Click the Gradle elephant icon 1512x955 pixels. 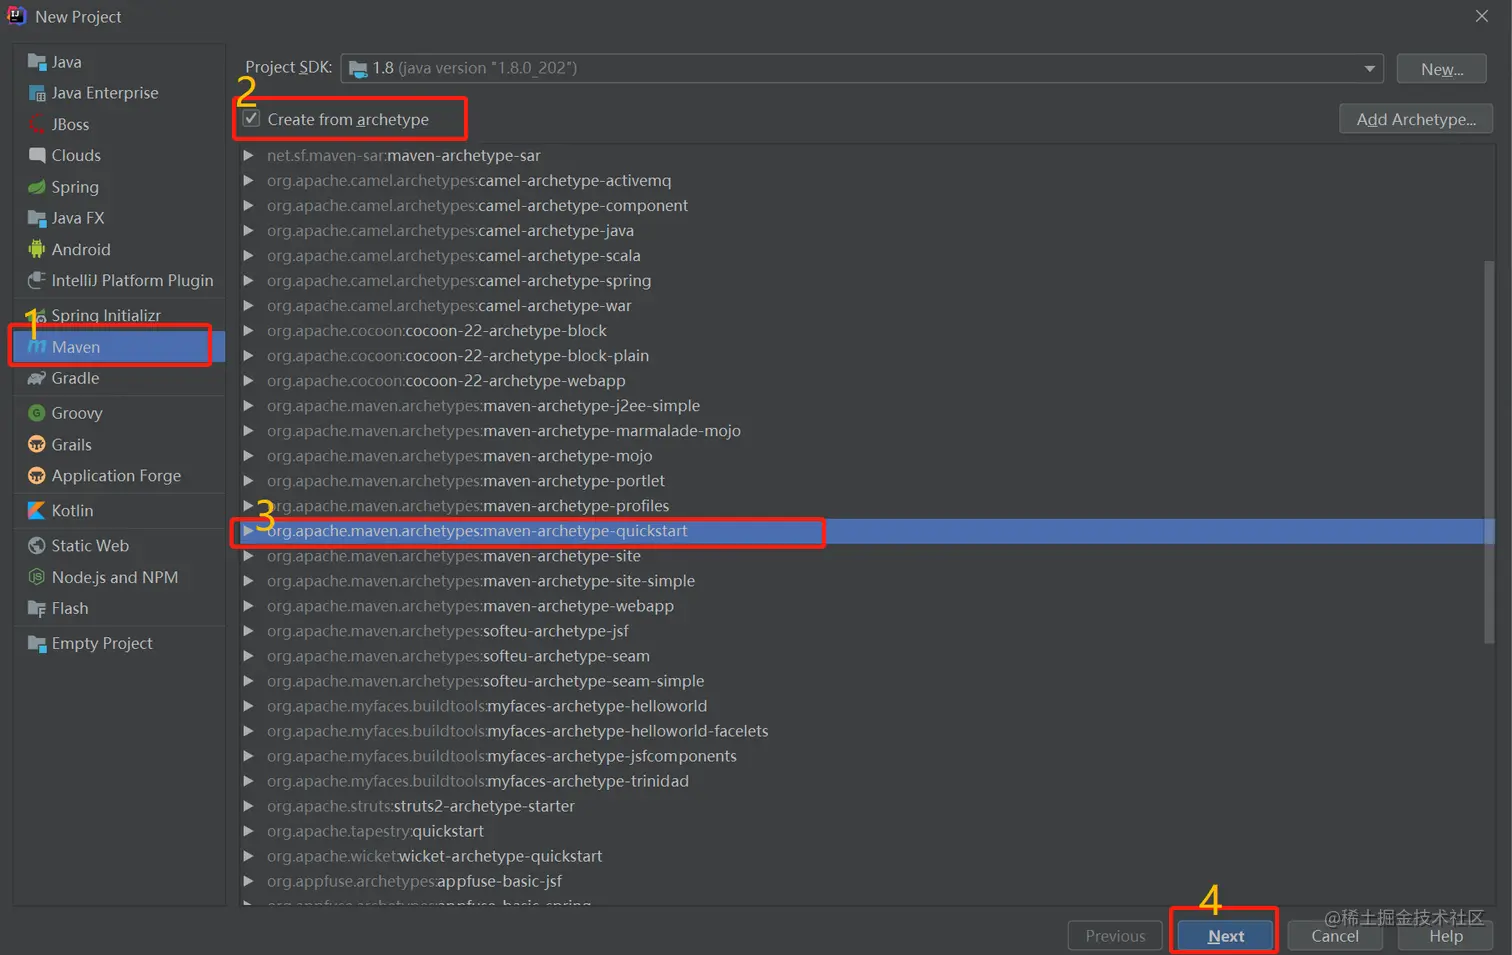pos(37,378)
